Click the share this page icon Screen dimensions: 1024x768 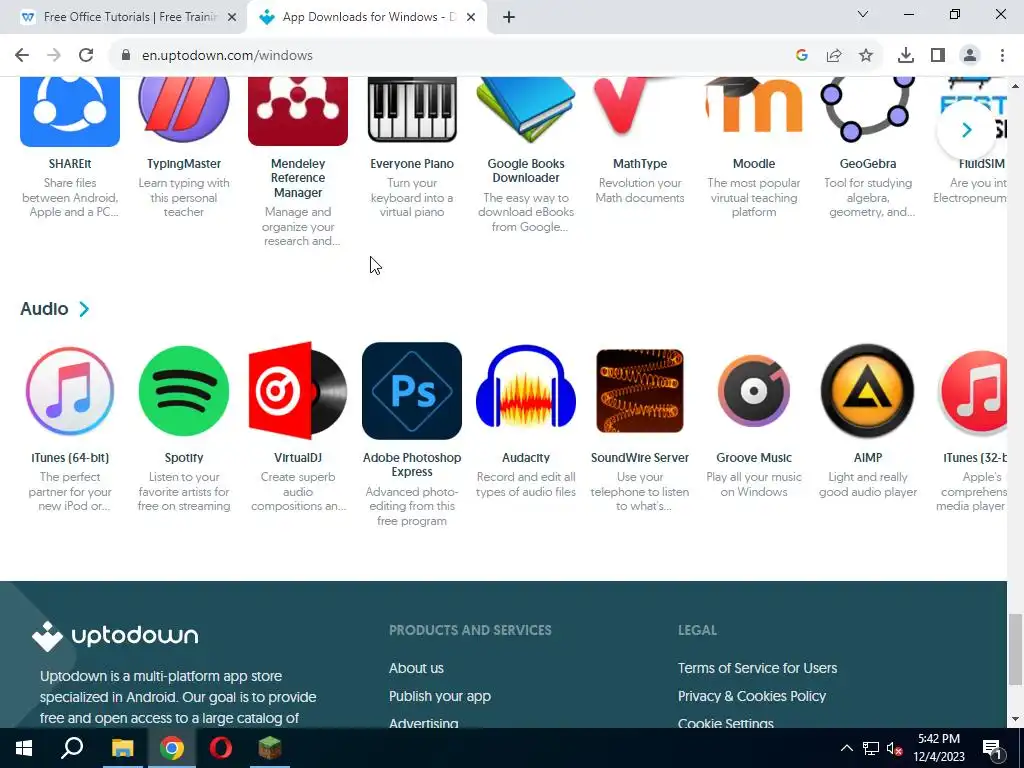[x=834, y=56]
